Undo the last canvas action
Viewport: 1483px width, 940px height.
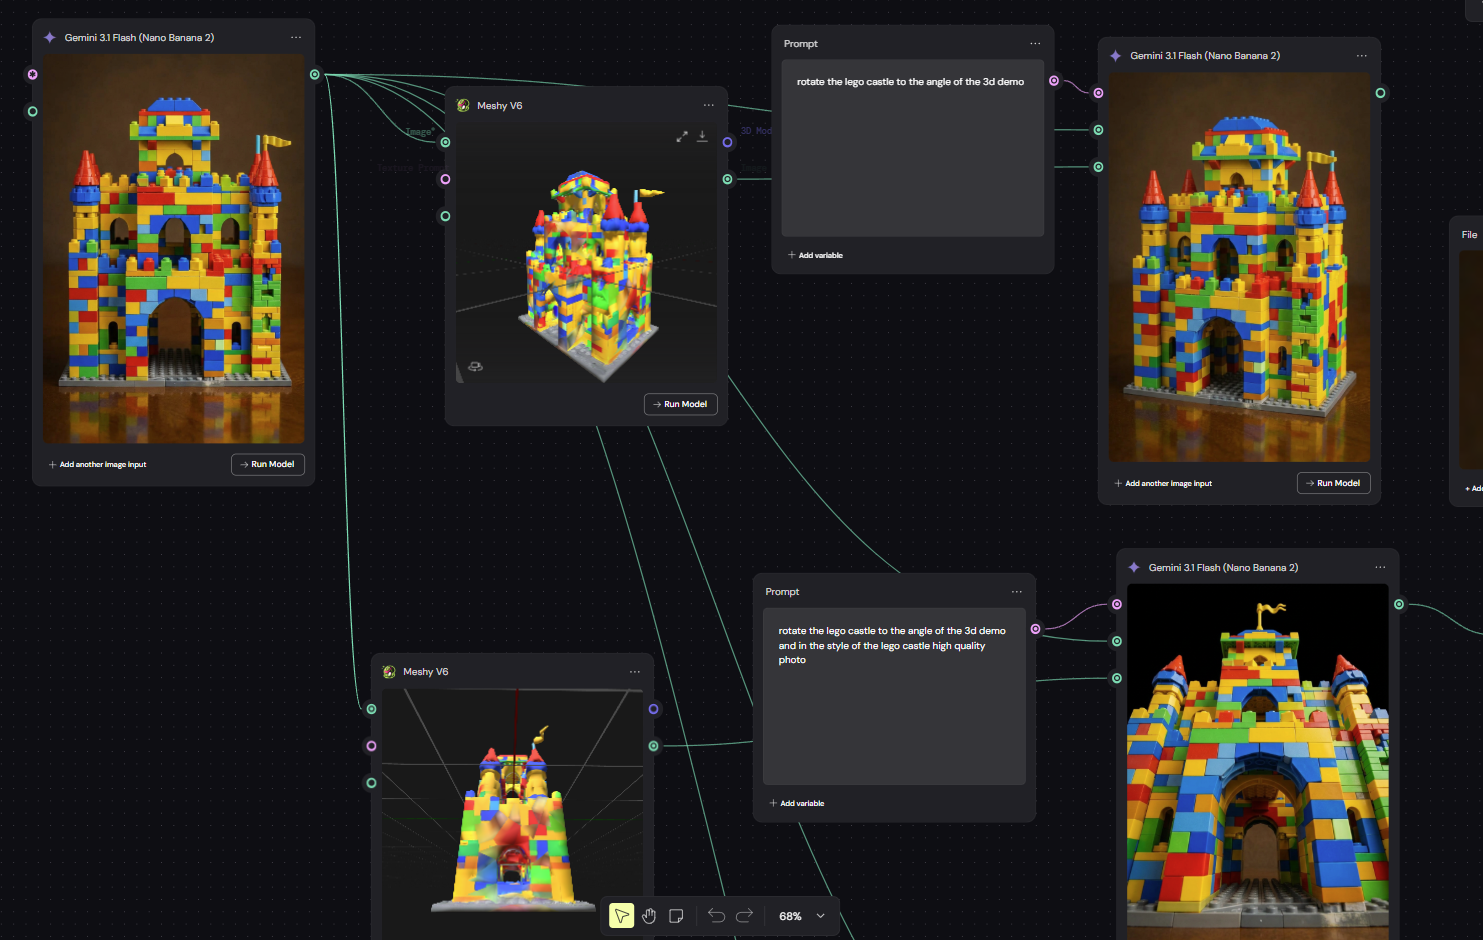click(x=716, y=915)
